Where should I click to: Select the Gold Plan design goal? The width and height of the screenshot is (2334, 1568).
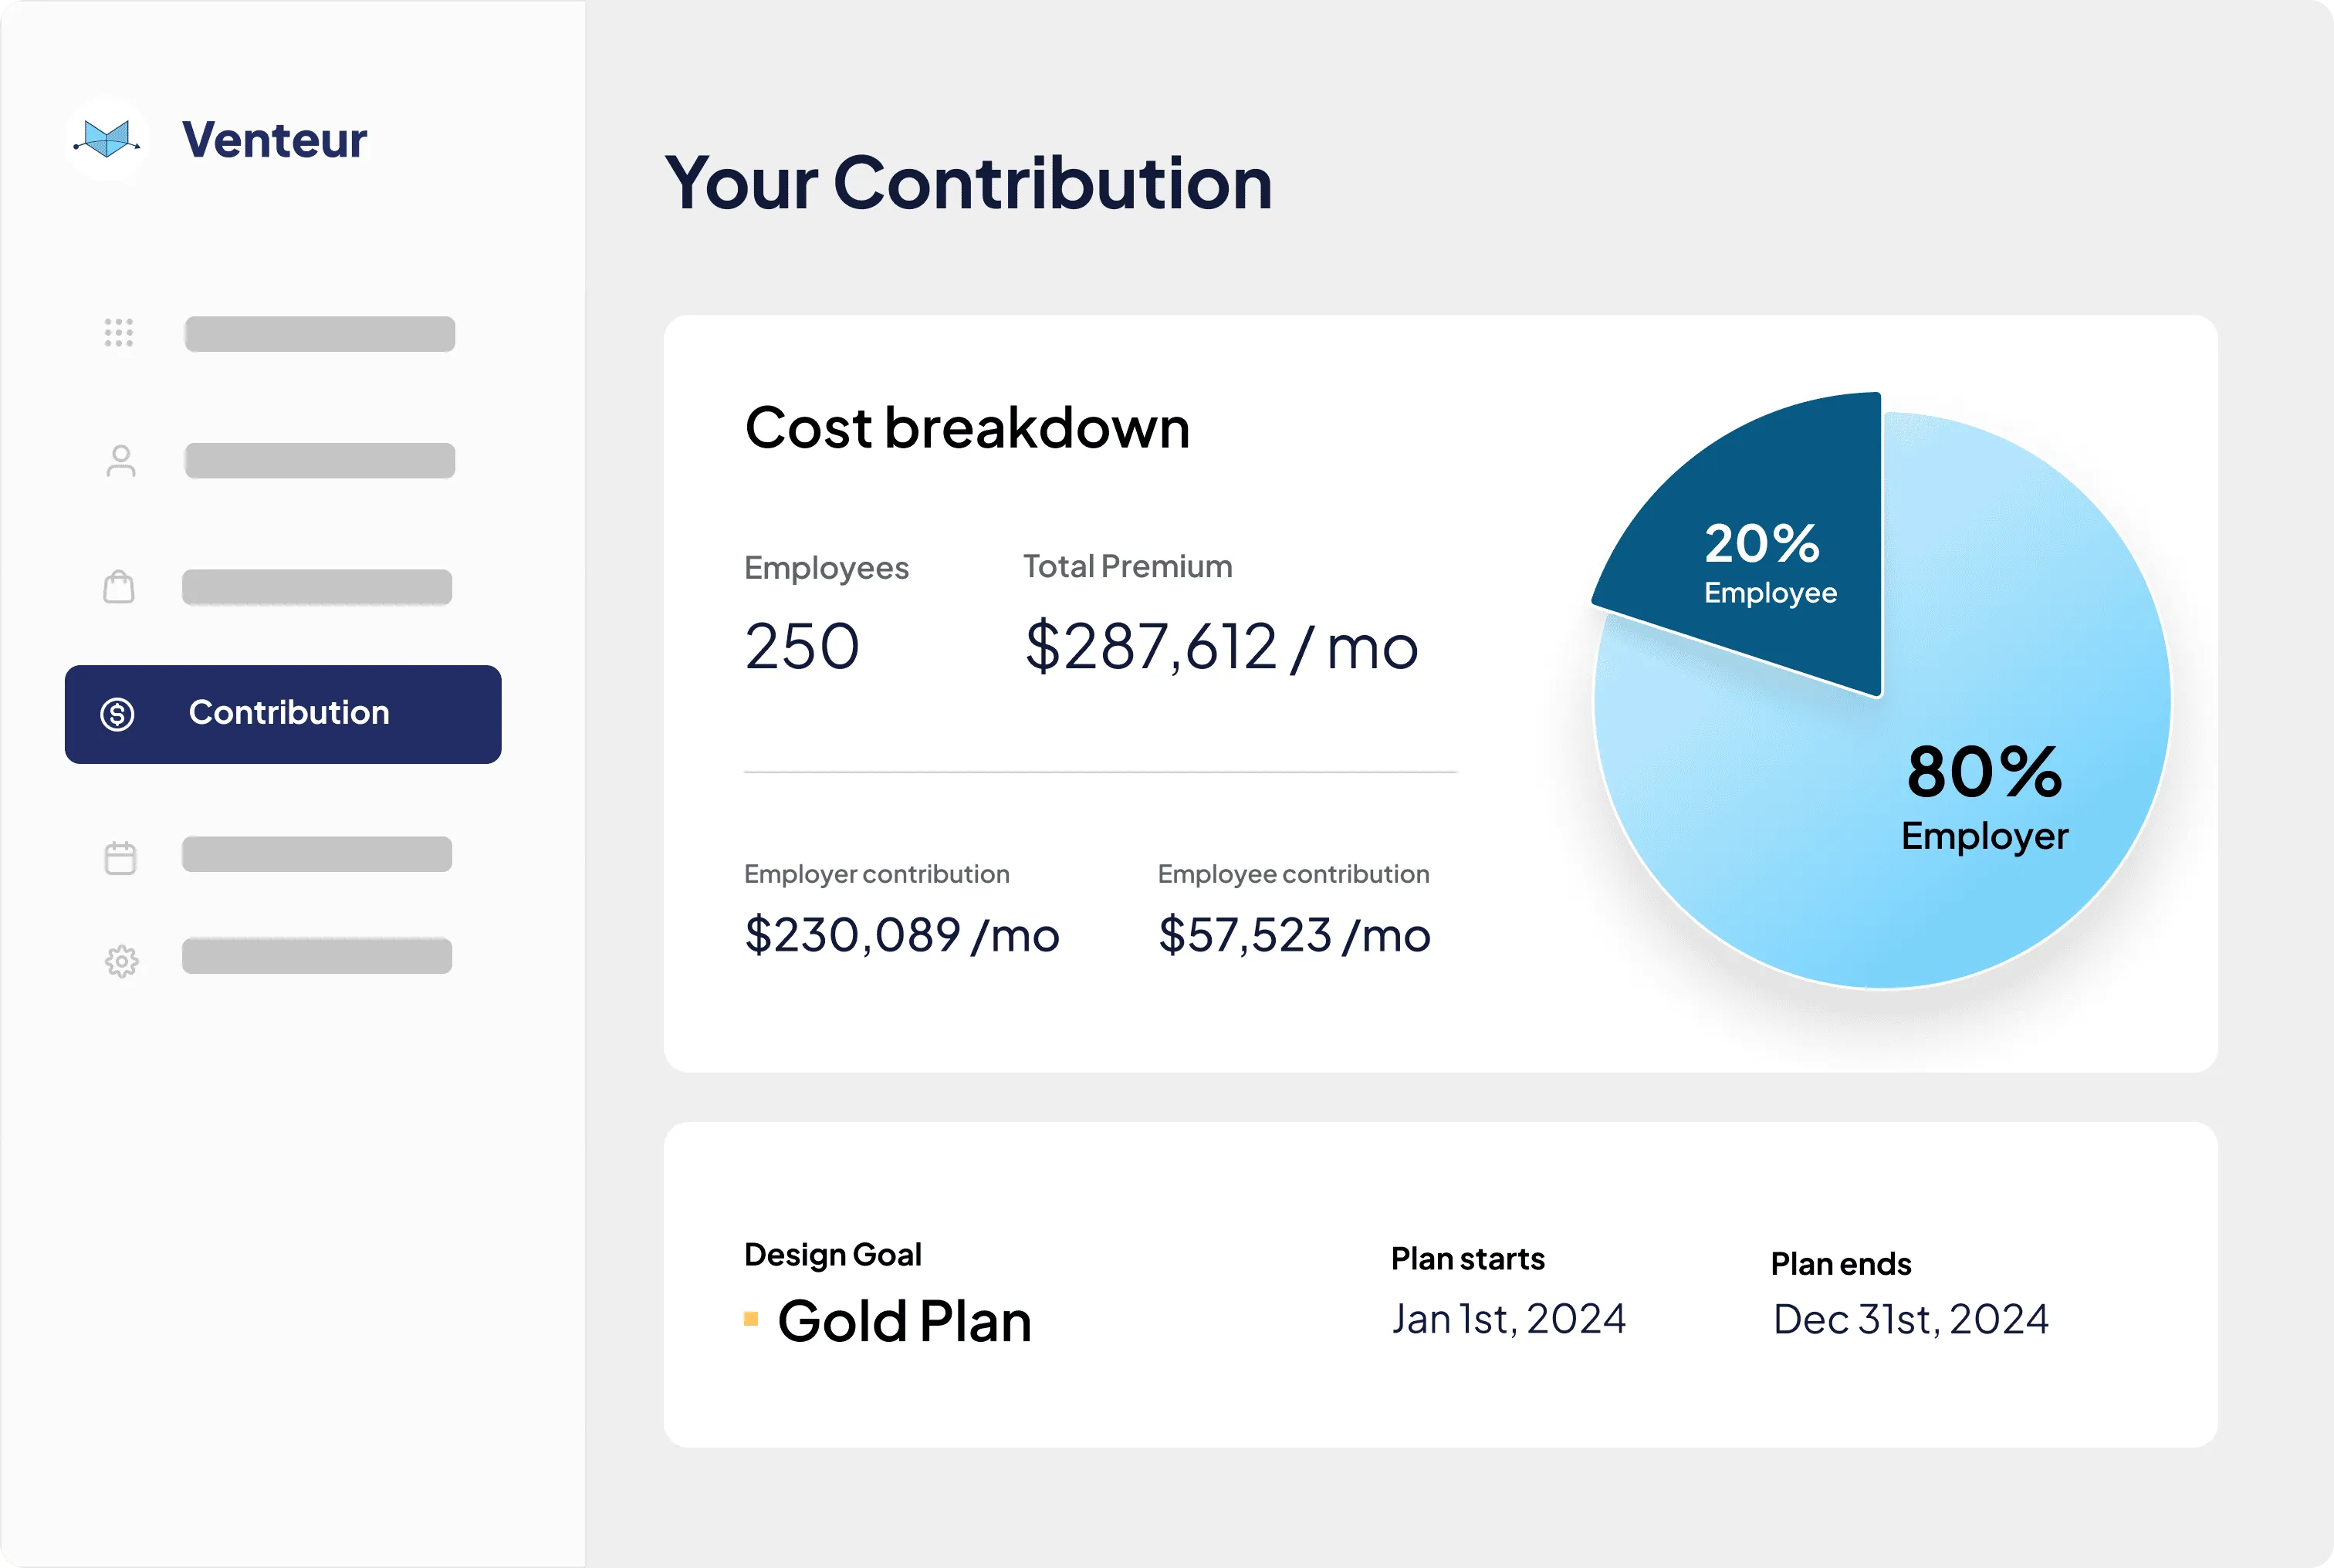904,1321
